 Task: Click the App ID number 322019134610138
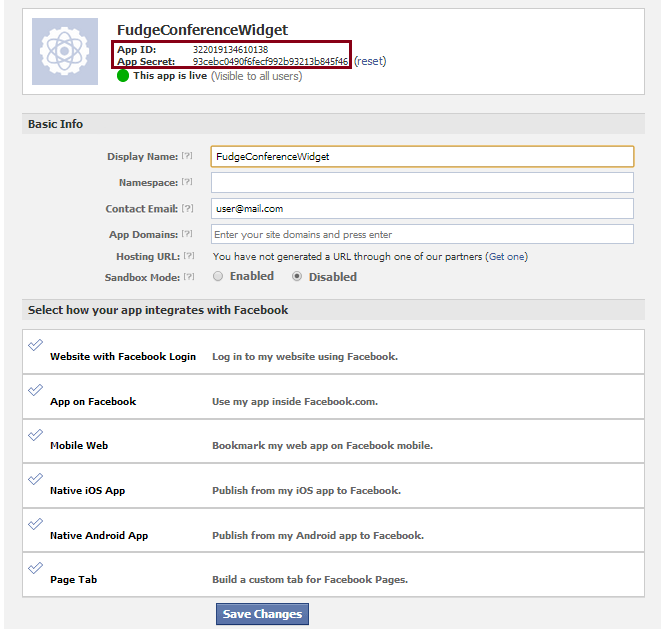click(231, 49)
